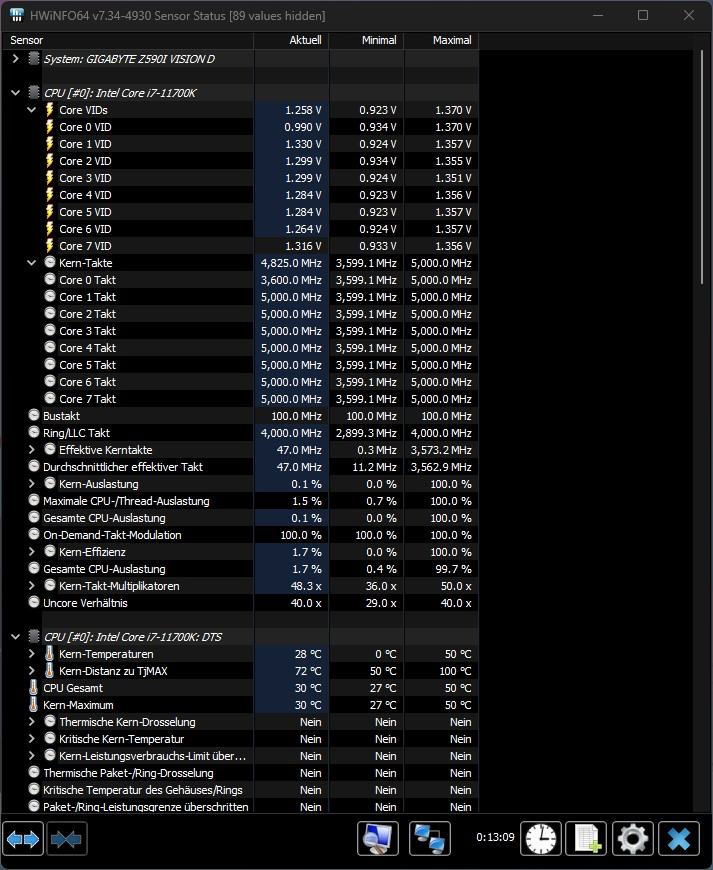This screenshot has height=870, width=713.
Task: Collapse the Kern-Takte group
Action: (x=32, y=262)
